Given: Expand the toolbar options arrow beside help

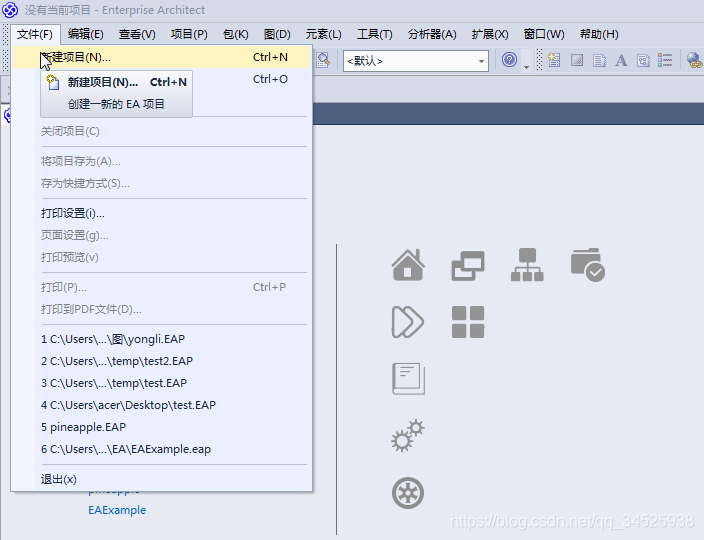Looking at the screenshot, I should point(526,67).
